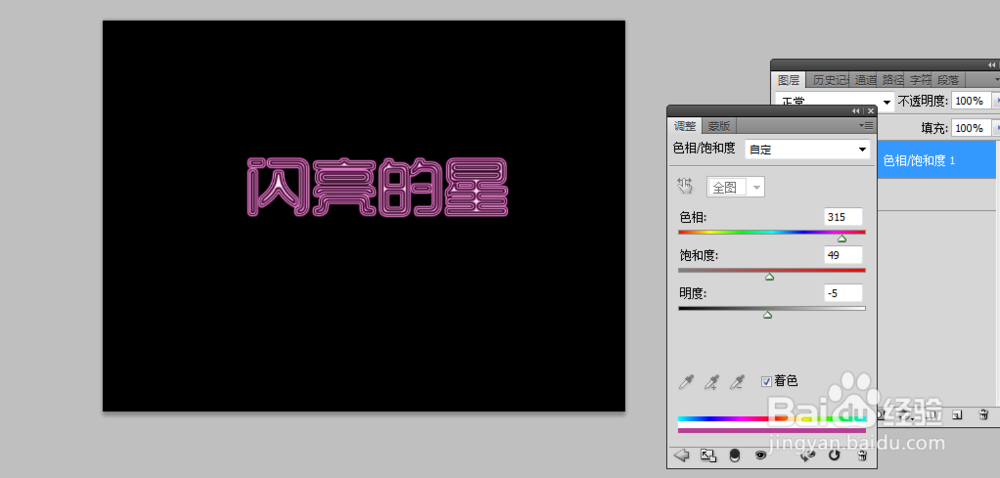The image size is (1000, 478).
Task: Collapse the Adjustments panel with the double-arrow icon
Action: pyautogui.click(x=856, y=111)
